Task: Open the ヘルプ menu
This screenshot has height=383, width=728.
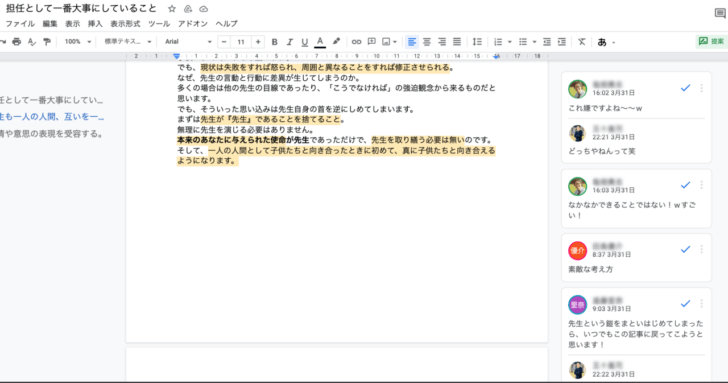Action: click(226, 24)
